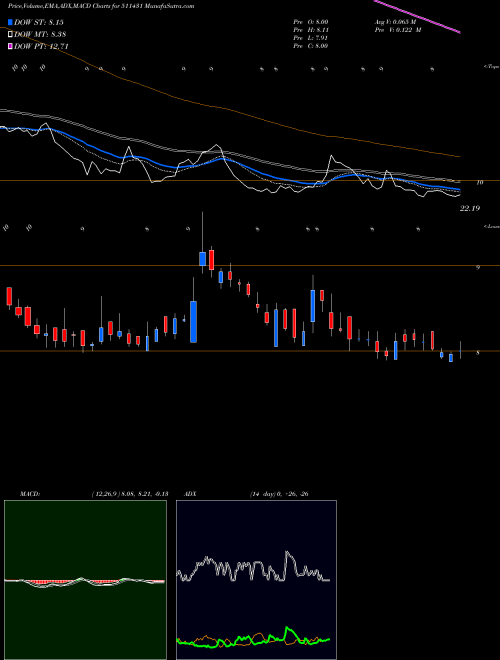
Task: Click the 'Avg V: 0.065 M' value
Action: (396, 21)
